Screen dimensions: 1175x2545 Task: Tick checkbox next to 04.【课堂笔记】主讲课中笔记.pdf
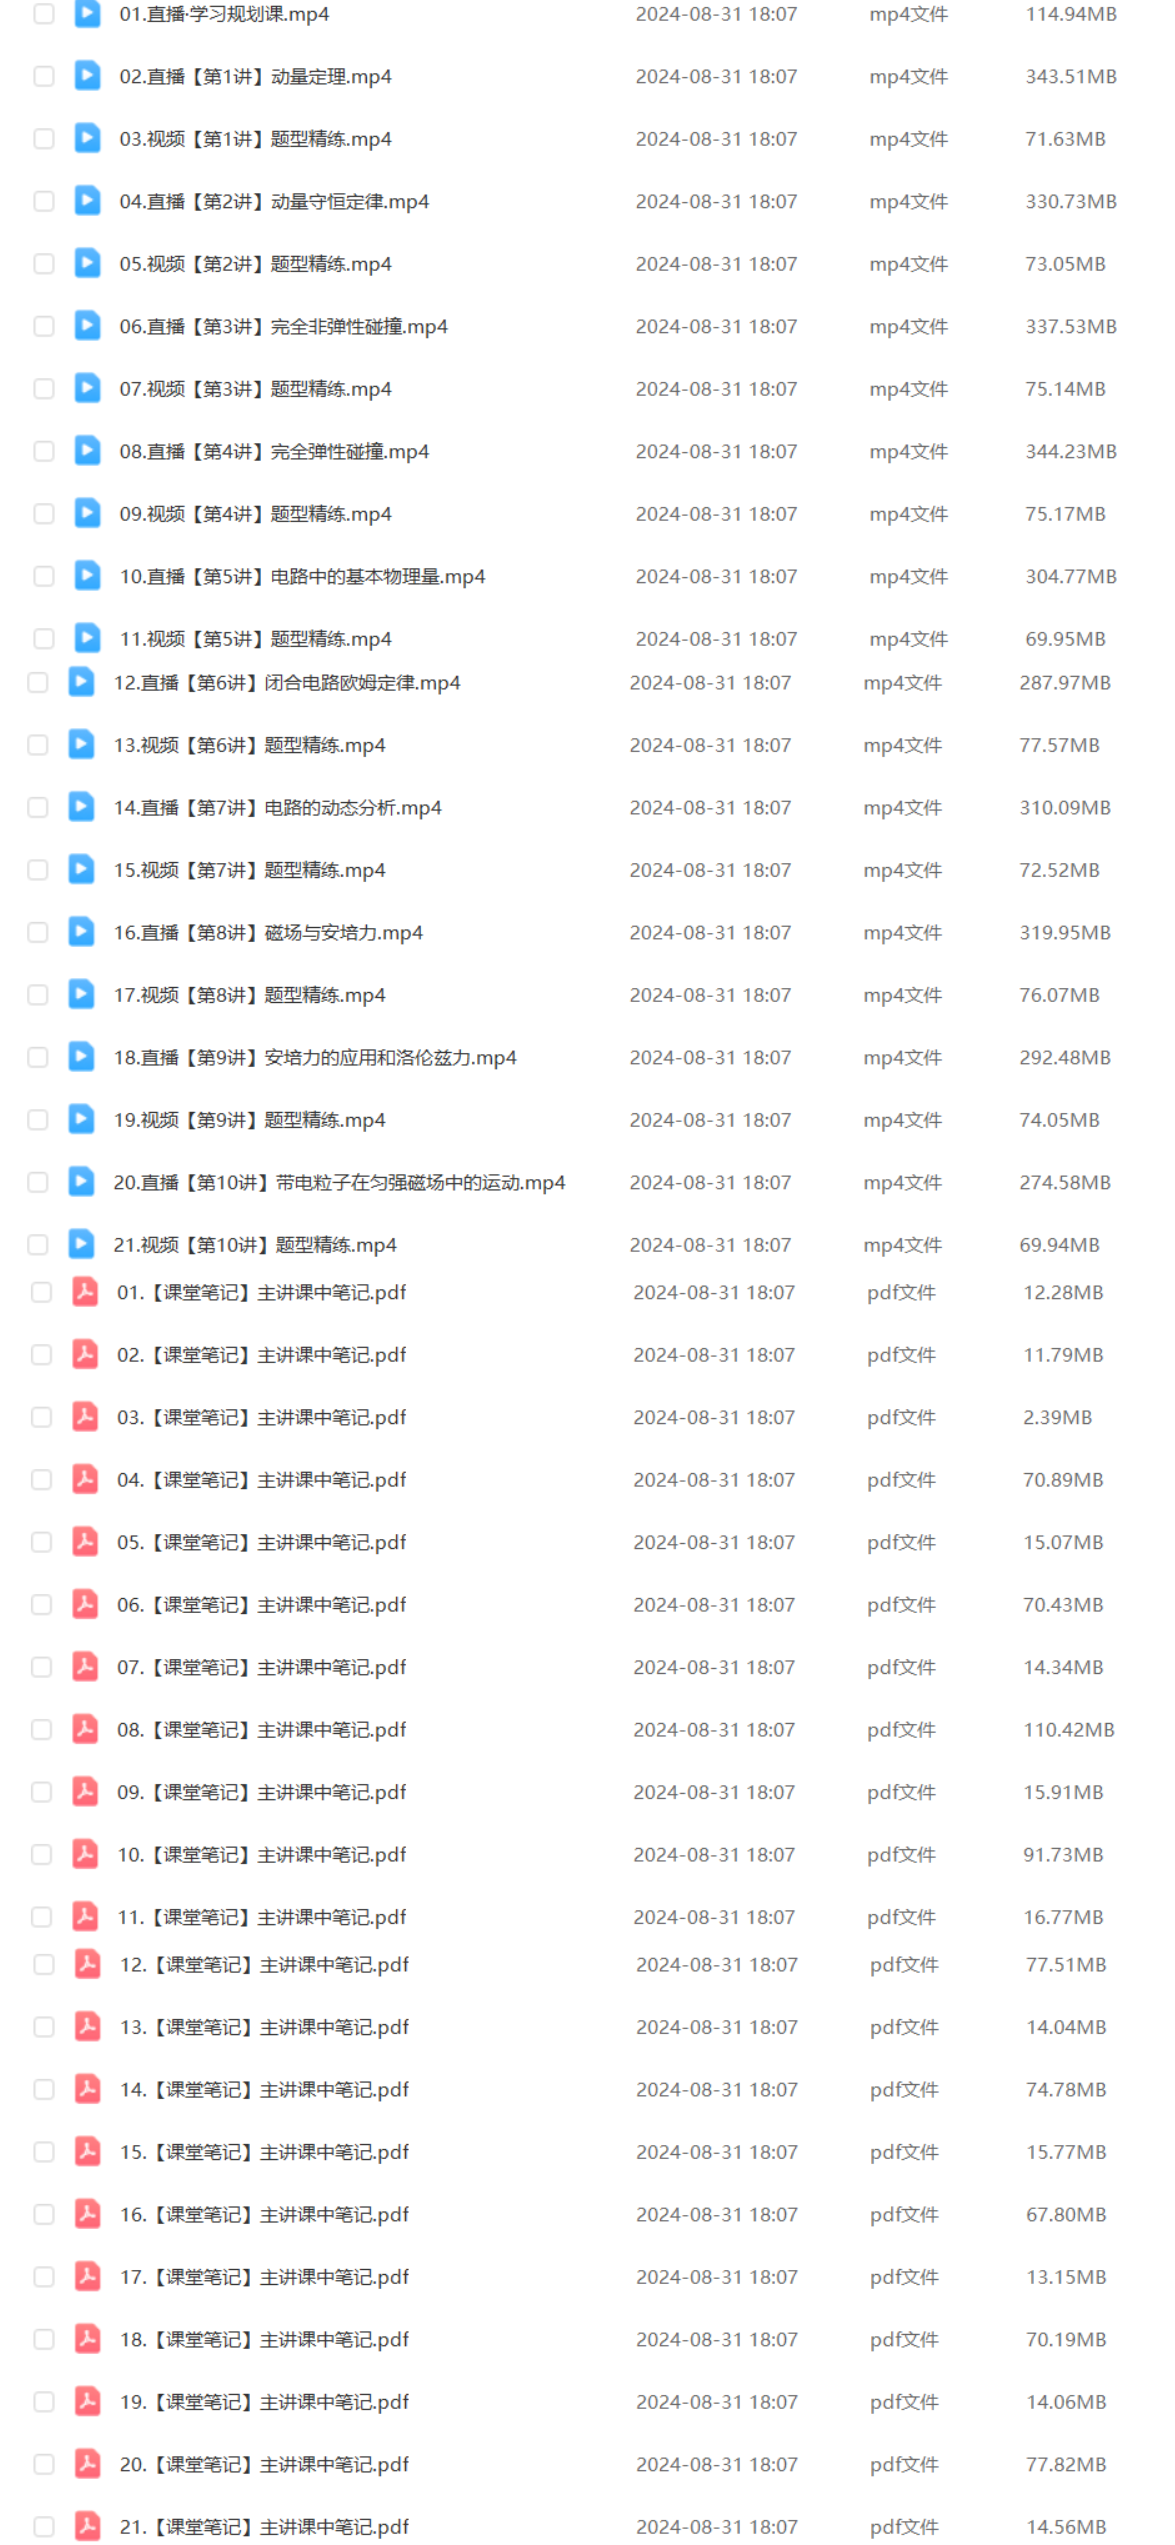42,1479
